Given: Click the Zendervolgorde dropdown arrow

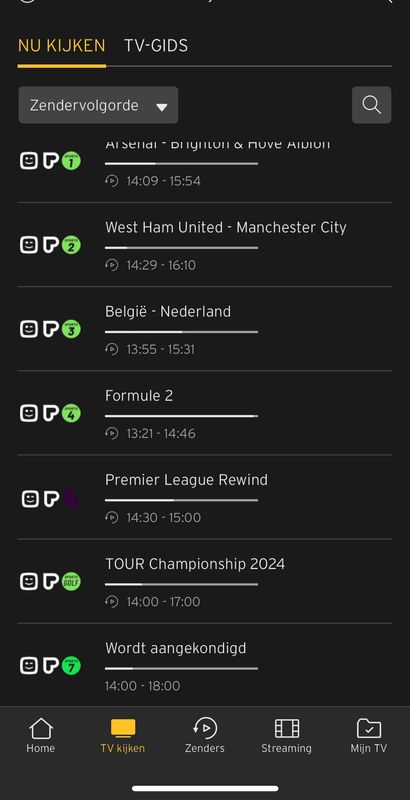Looking at the screenshot, I should point(162,107).
